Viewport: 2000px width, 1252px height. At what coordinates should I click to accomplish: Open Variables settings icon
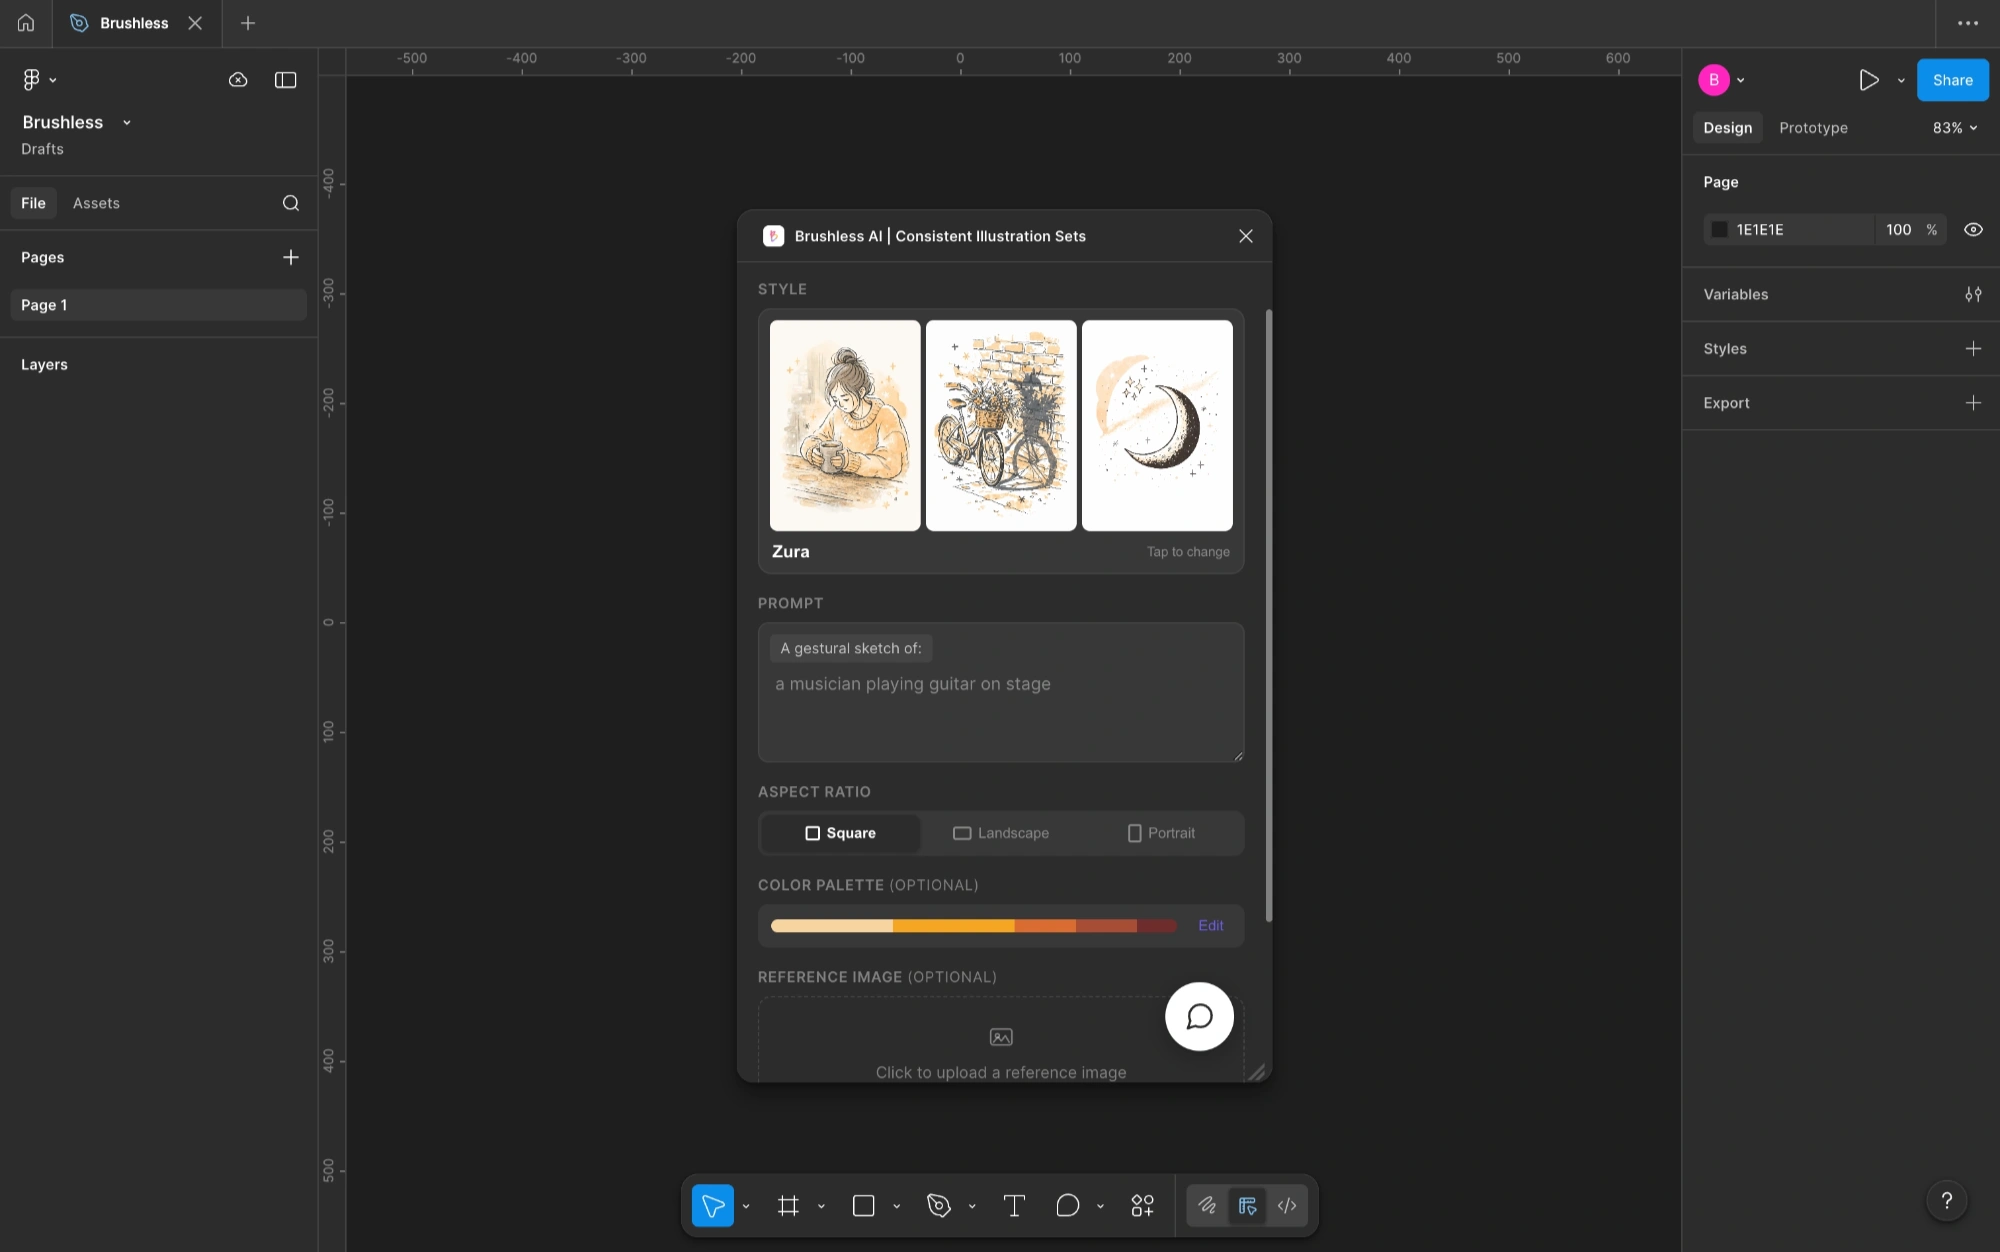point(1972,294)
